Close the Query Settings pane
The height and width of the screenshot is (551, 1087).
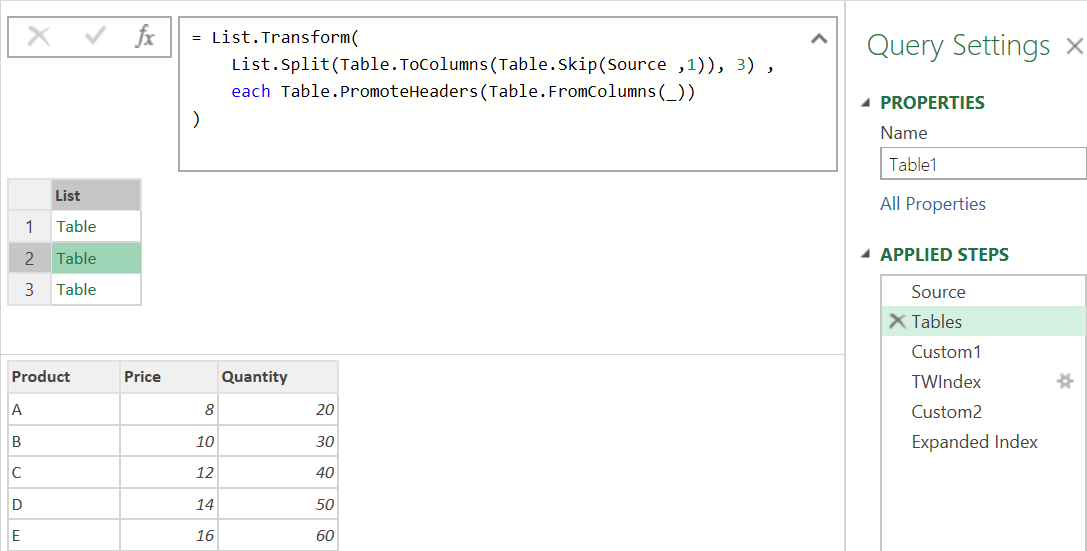point(1075,46)
